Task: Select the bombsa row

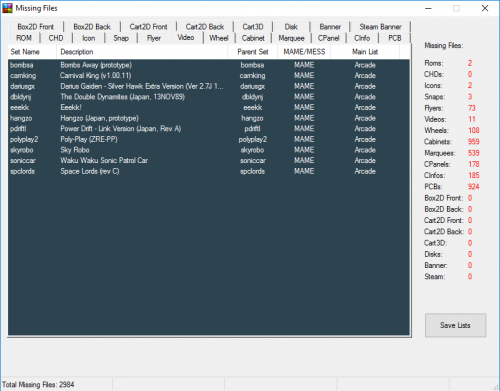Action: [209, 65]
